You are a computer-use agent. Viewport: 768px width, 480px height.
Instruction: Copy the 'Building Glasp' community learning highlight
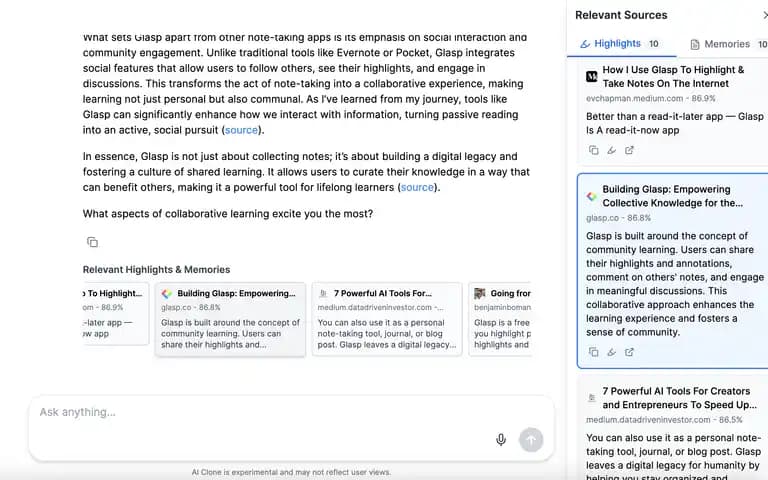point(593,352)
